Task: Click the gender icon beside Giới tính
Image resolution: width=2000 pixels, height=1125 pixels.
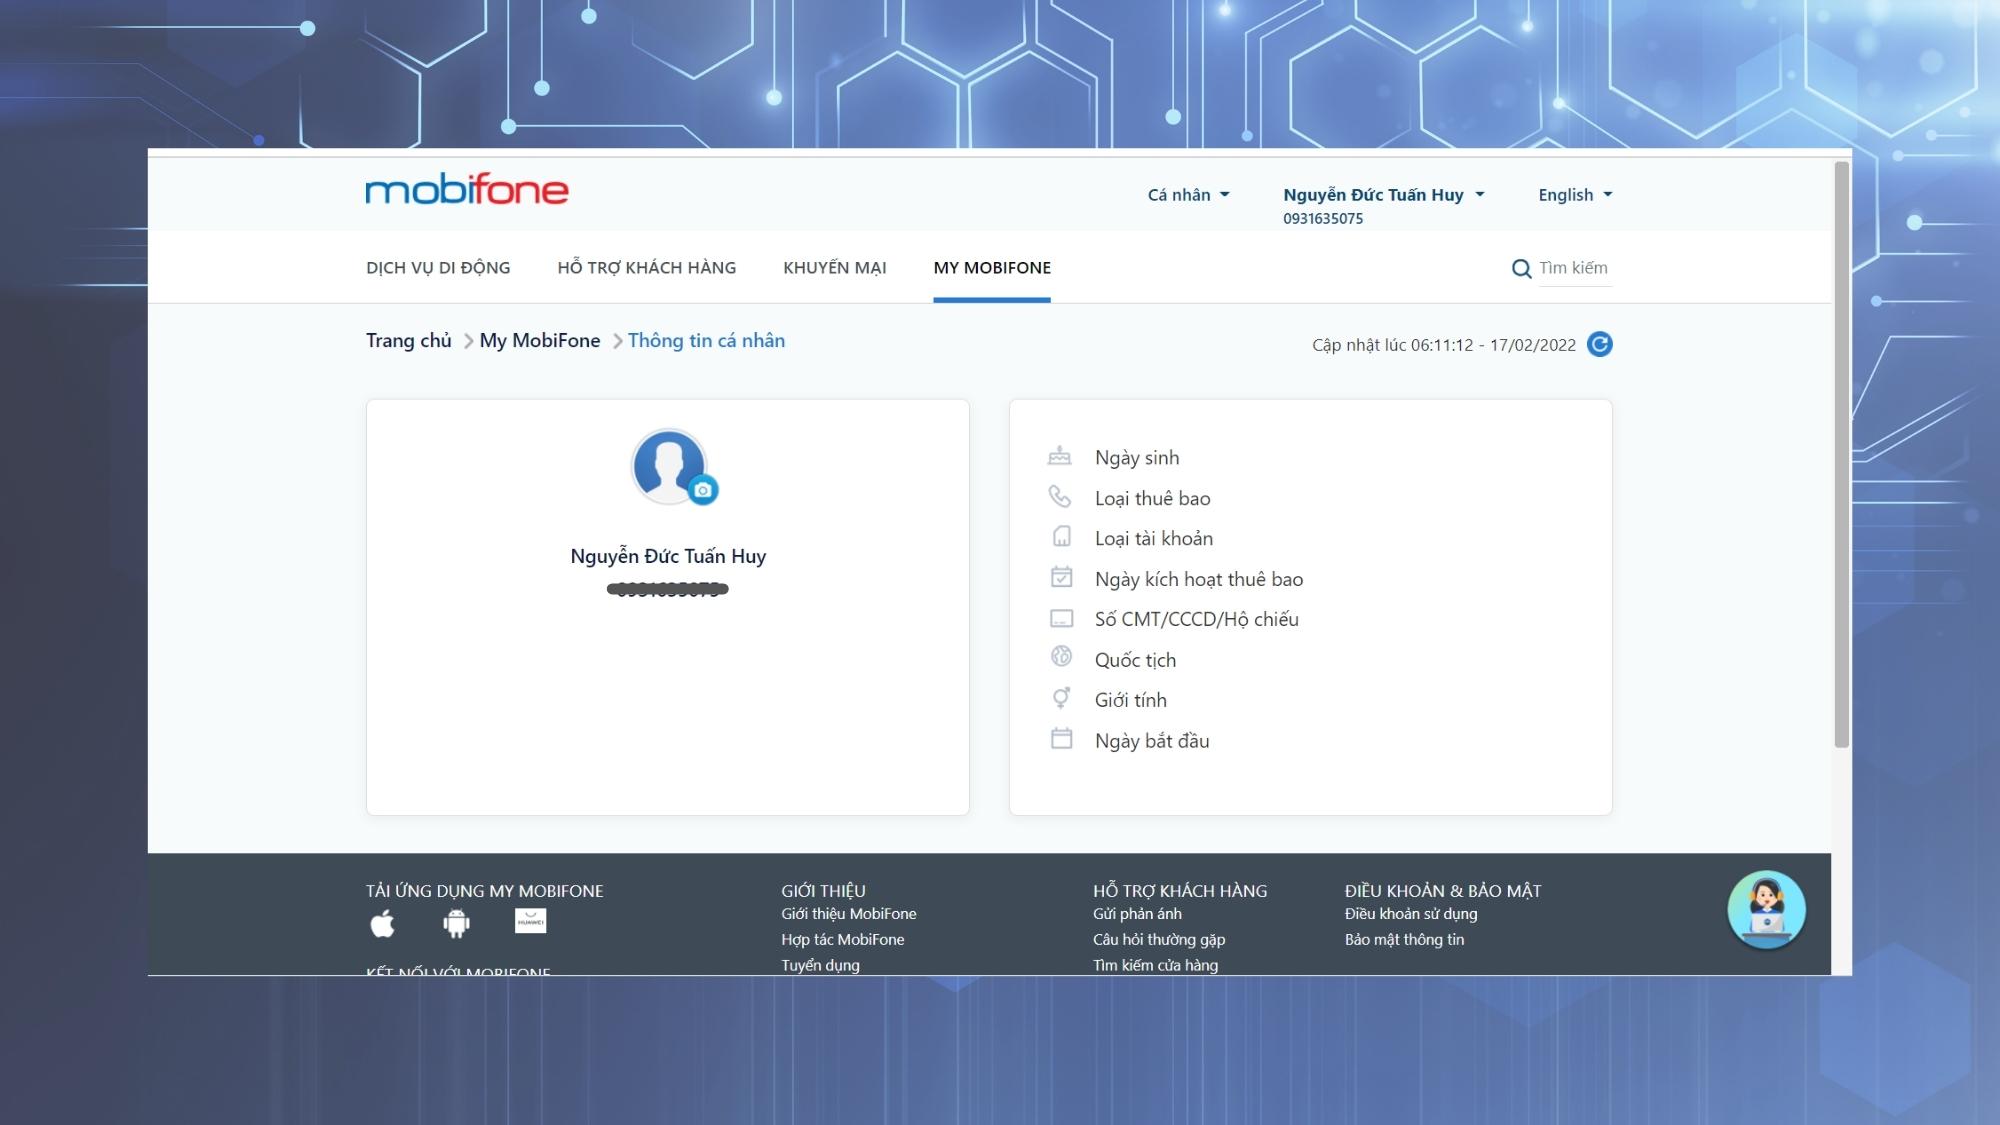Action: coord(1061,698)
